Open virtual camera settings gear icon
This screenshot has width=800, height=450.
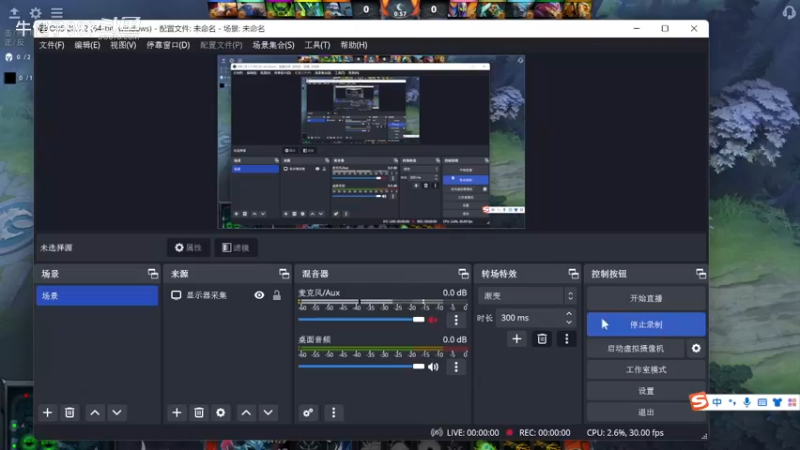(x=696, y=348)
